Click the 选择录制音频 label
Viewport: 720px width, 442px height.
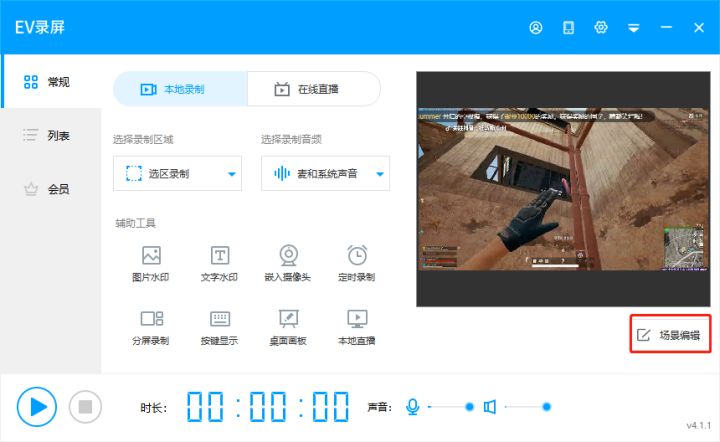291,140
